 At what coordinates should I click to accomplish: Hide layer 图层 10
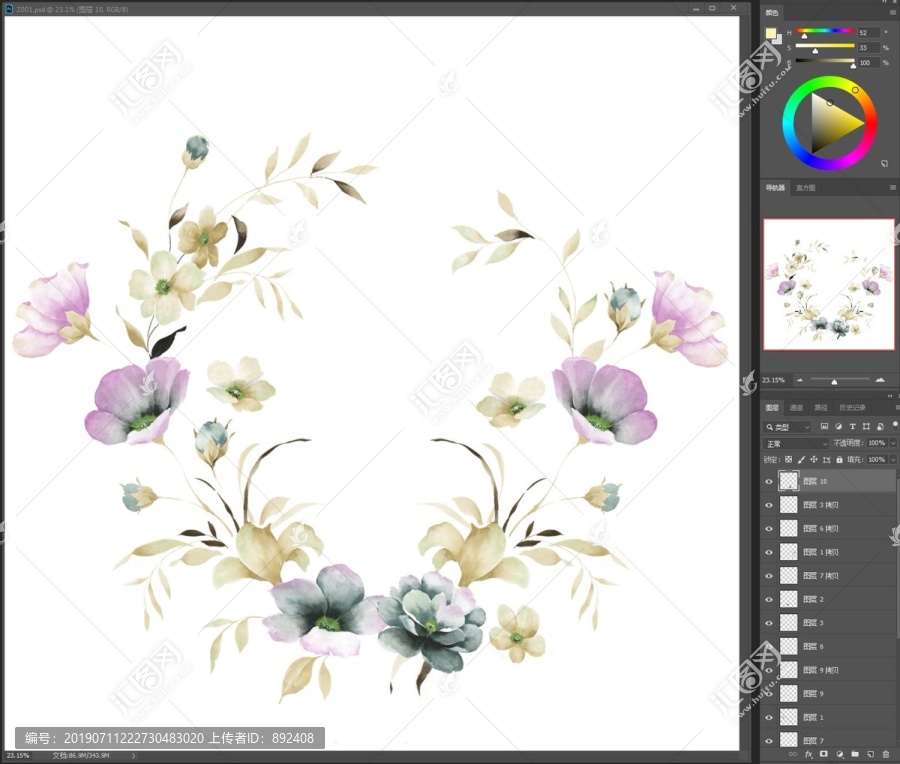(x=769, y=481)
